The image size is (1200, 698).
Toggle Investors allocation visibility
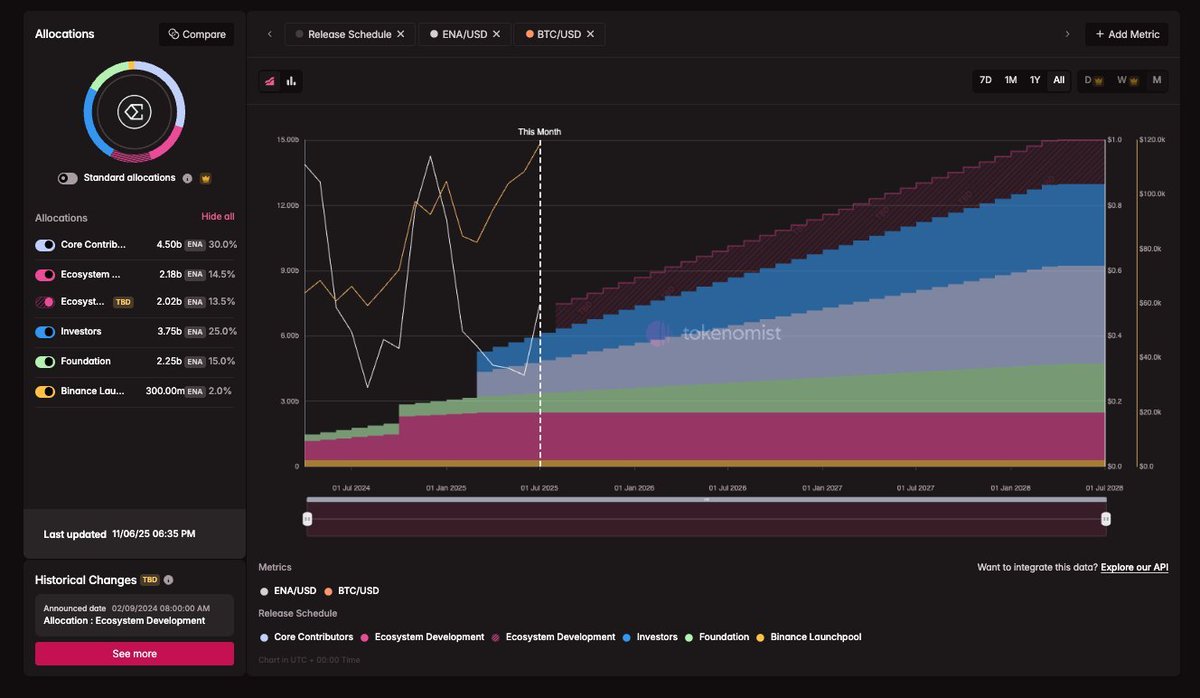click(45, 332)
